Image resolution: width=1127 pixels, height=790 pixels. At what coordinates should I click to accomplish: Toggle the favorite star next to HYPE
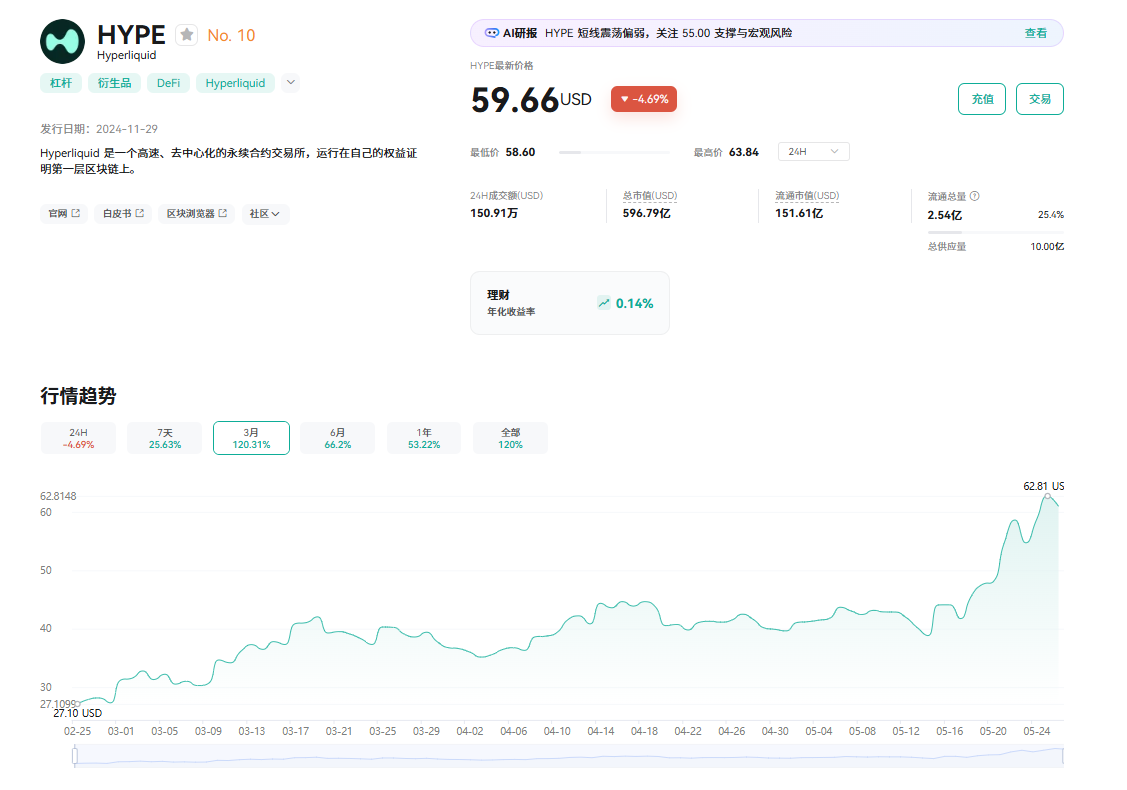pos(187,35)
